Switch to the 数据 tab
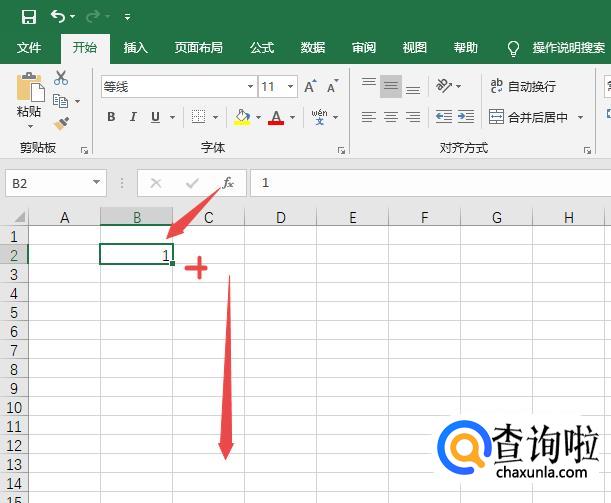 point(313,48)
